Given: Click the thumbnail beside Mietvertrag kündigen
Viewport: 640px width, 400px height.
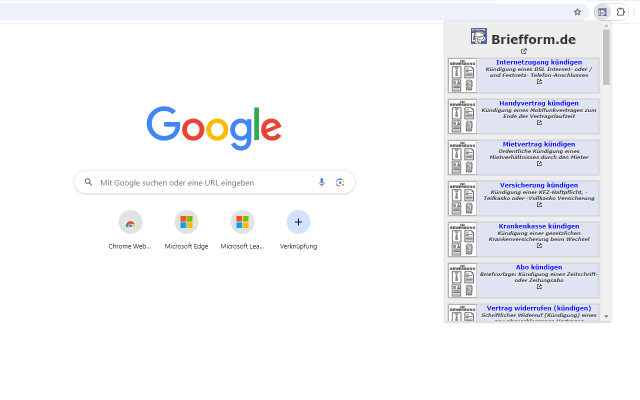Looking at the screenshot, I should 462,158.
